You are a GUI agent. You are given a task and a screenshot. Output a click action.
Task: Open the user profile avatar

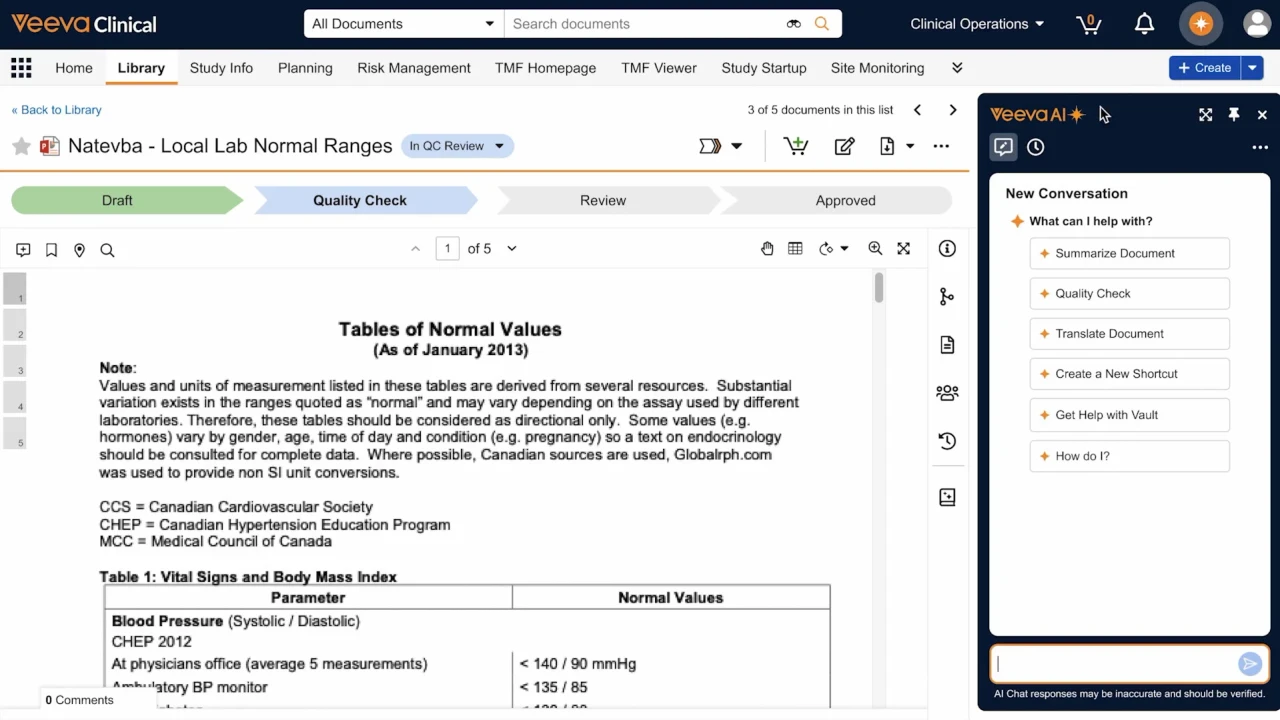click(x=1257, y=24)
